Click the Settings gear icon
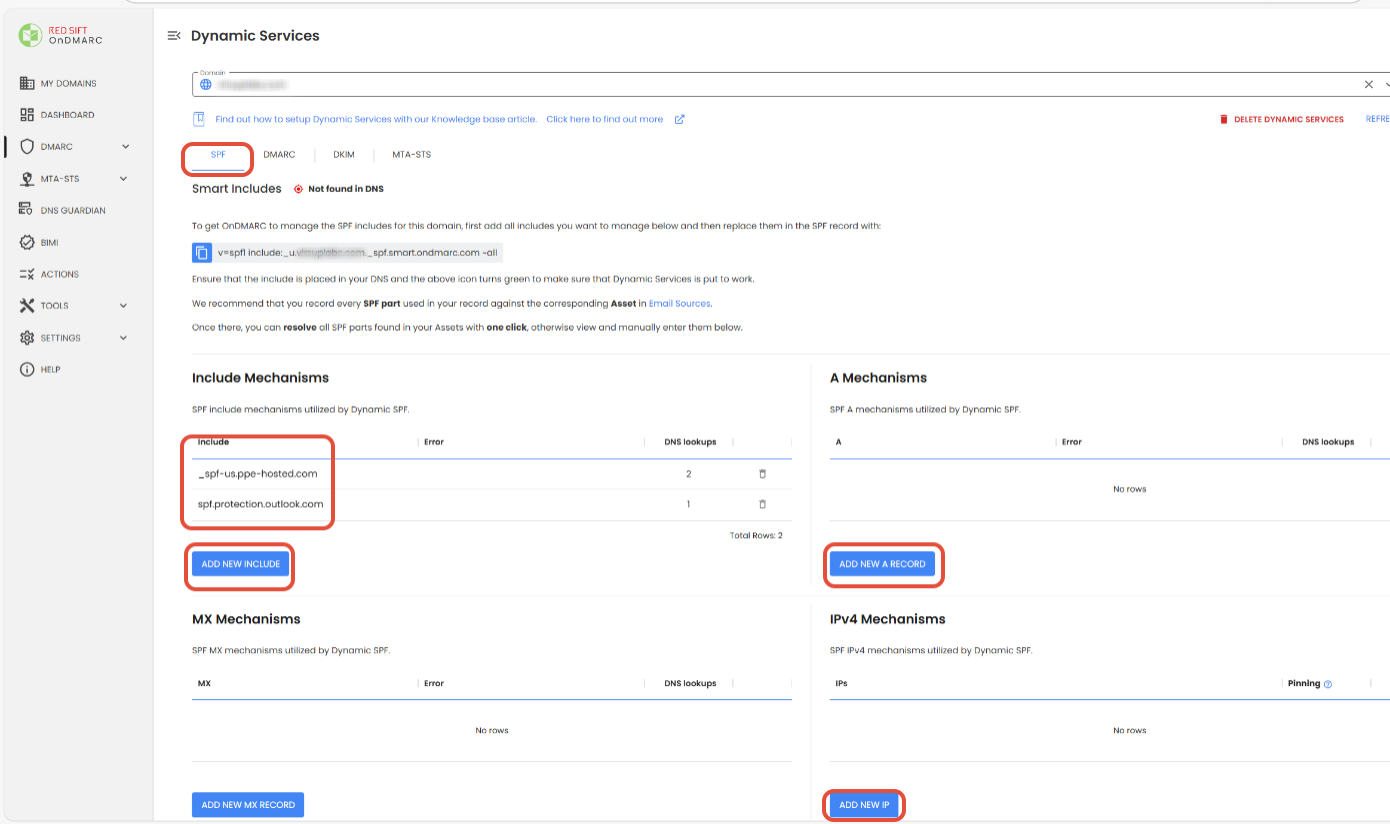 tap(27, 338)
